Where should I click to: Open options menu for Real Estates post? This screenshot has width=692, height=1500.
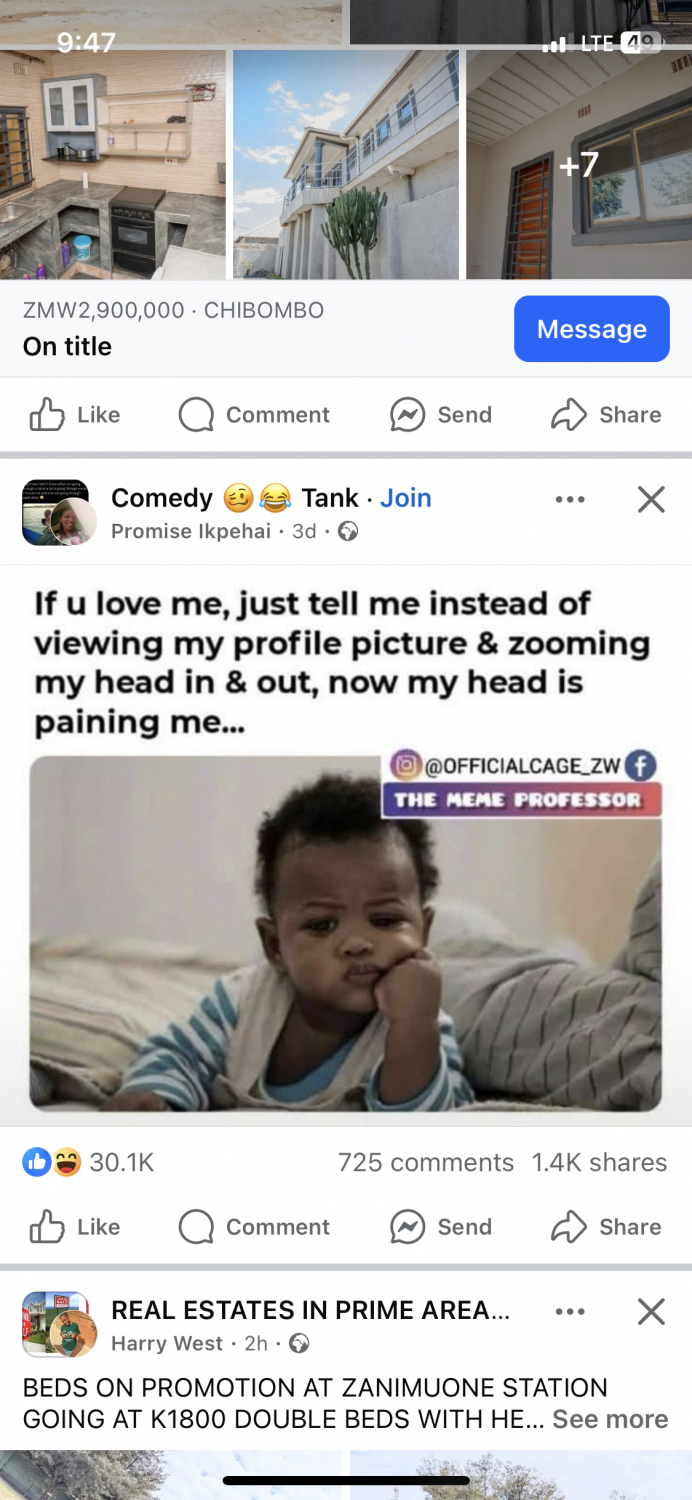pyautogui.click(x=570, y=1311)
